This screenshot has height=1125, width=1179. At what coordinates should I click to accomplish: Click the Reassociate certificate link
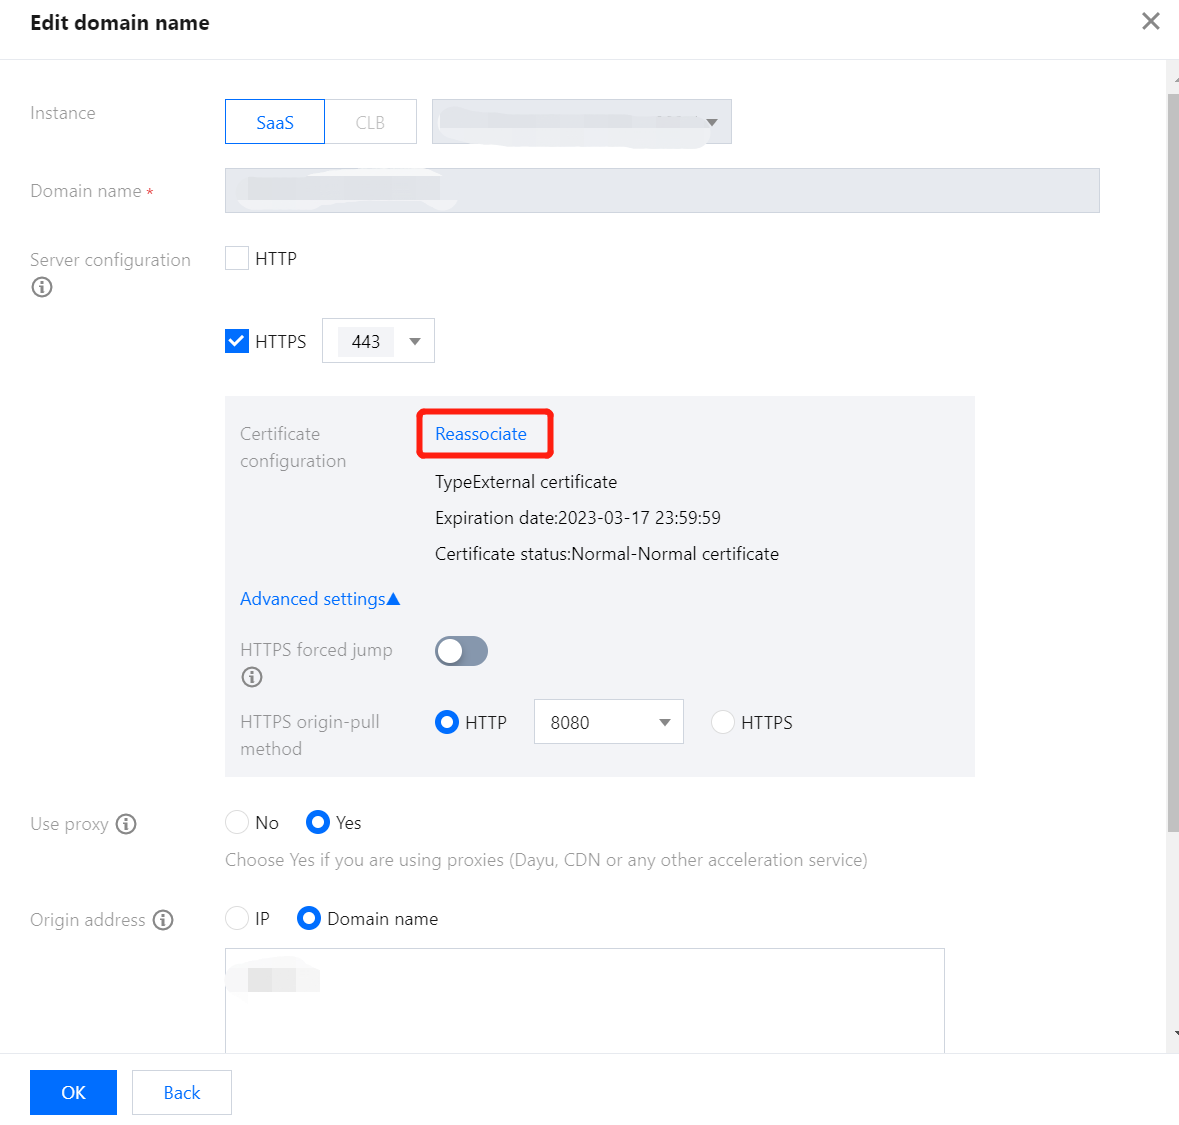[481, 434]
